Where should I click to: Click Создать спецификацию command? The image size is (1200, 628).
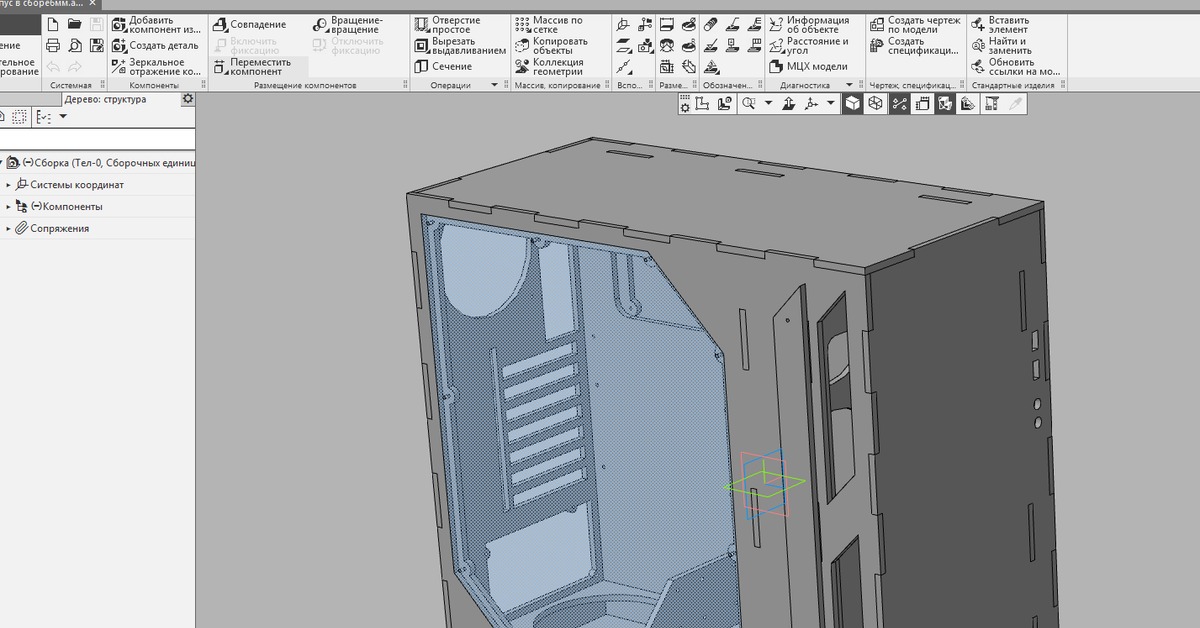[914, 46]
